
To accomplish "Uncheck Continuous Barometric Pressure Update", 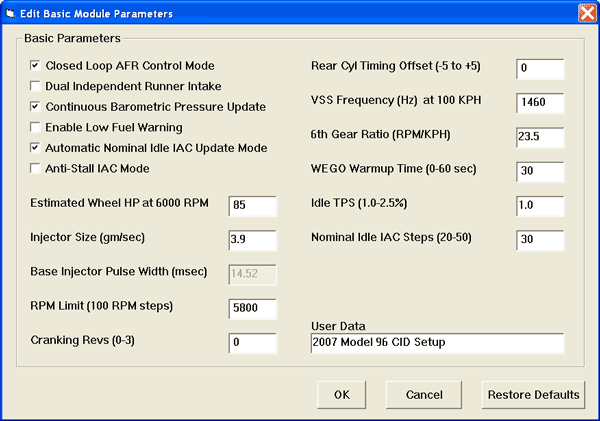I will (x=36, y=106).
